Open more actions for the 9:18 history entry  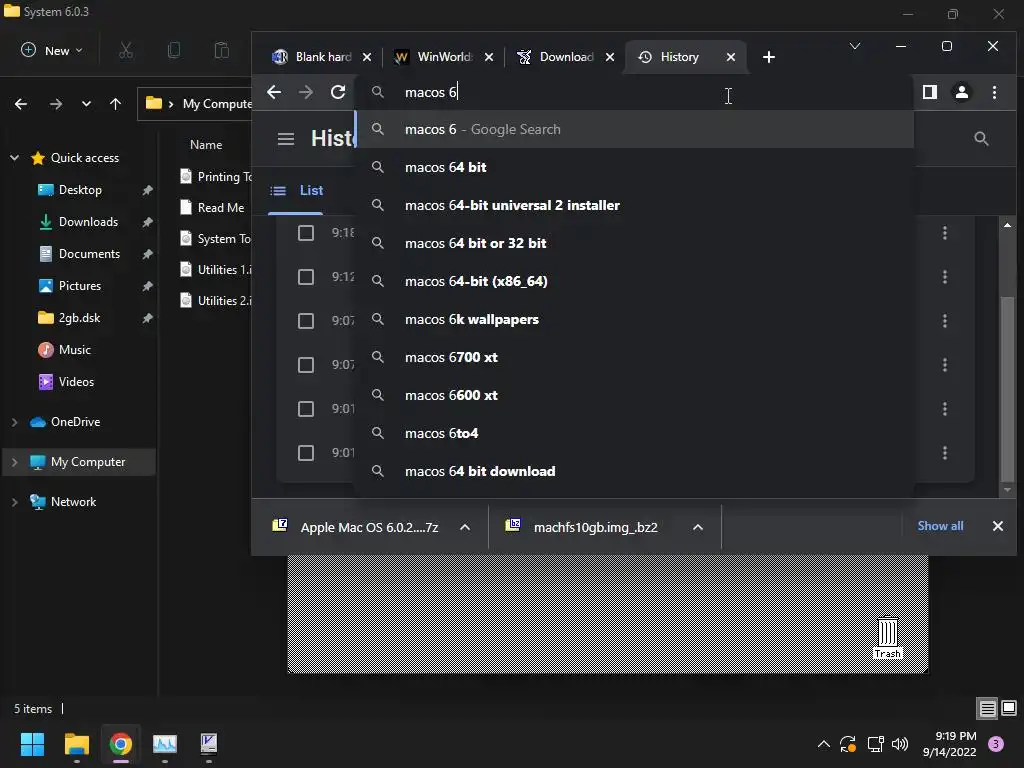tap(944, 232)
